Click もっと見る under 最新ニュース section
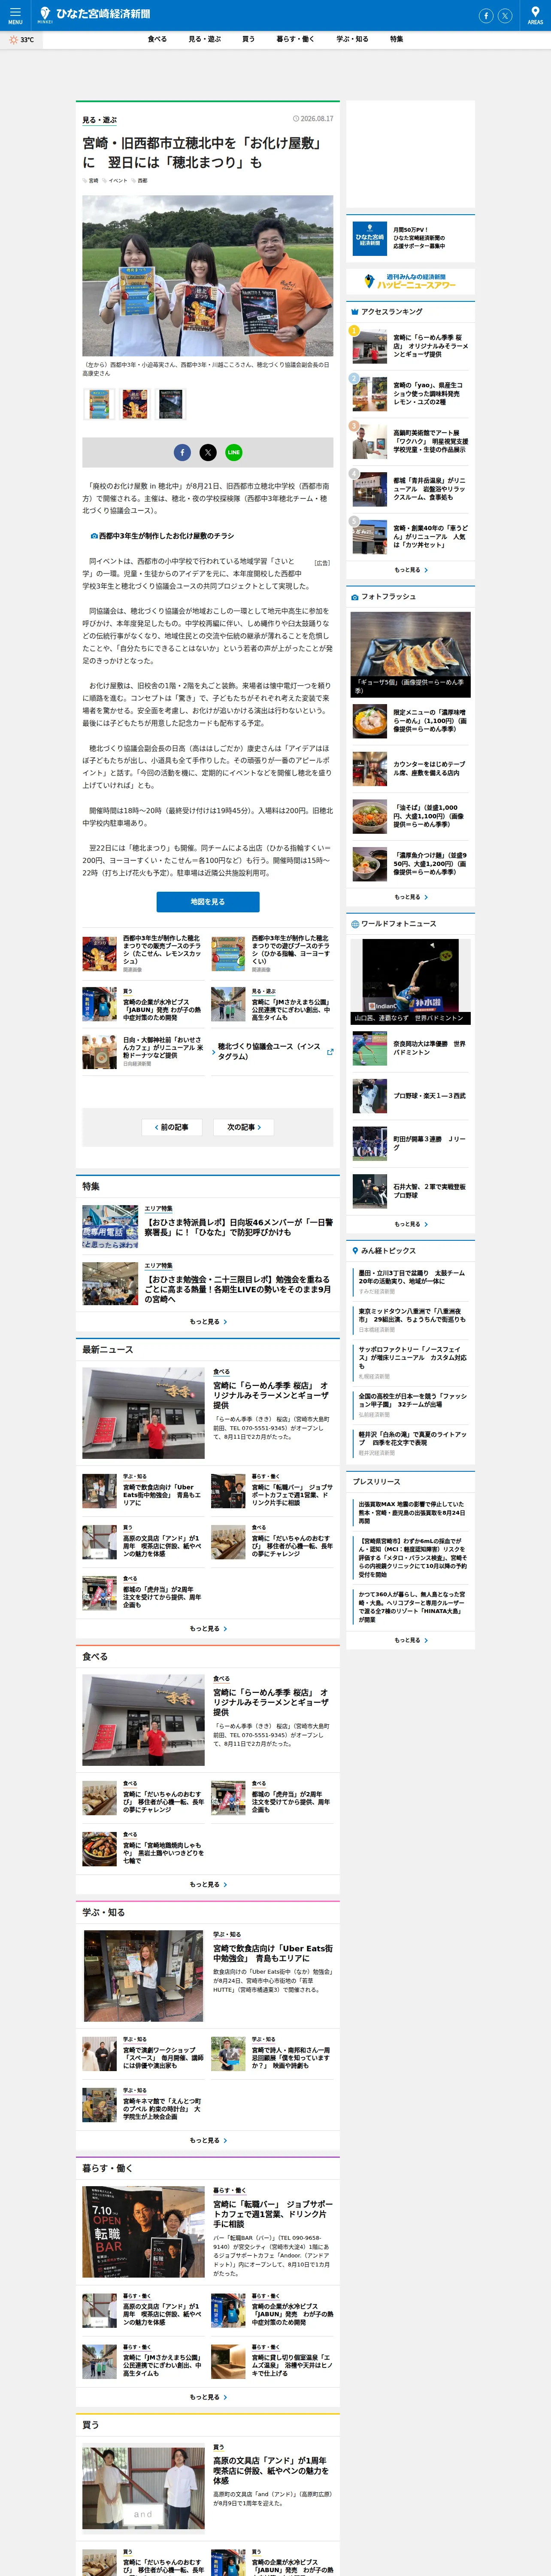The image size is (551, 2576). [x=208, y=1629]
